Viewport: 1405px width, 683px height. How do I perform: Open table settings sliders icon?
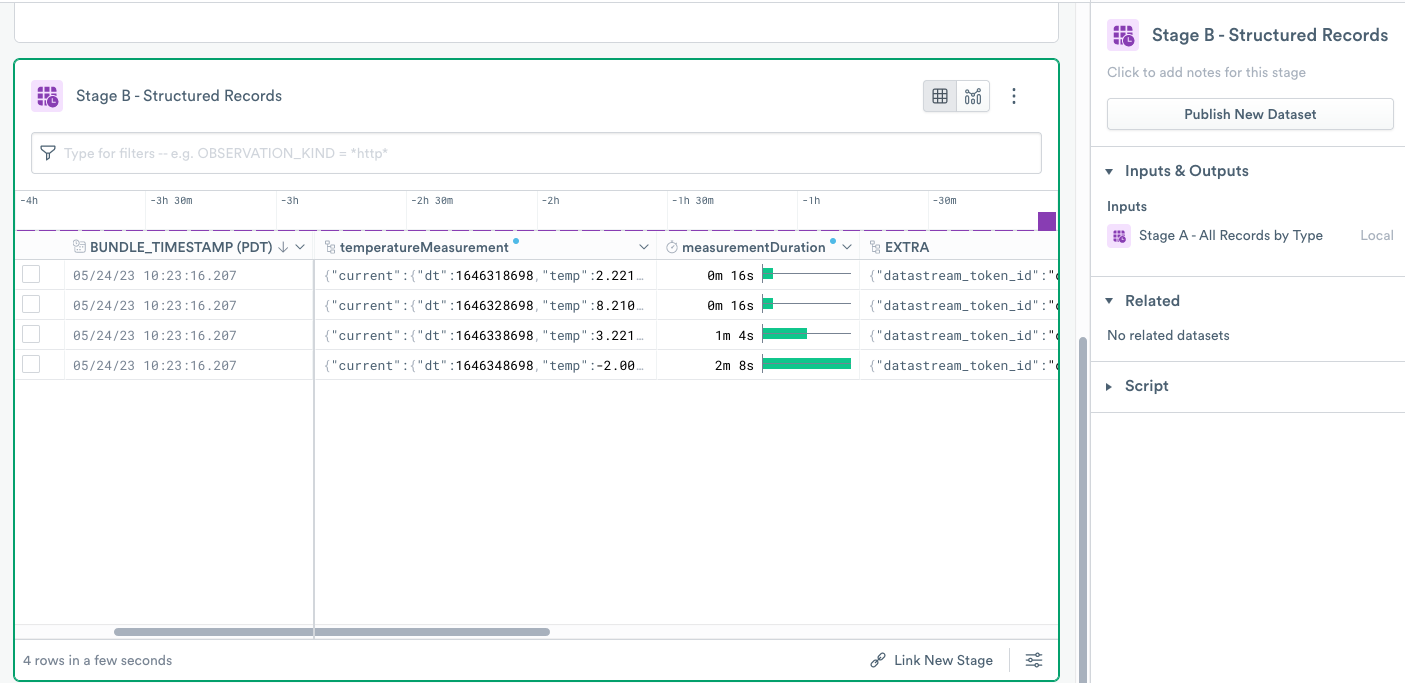1034,660
